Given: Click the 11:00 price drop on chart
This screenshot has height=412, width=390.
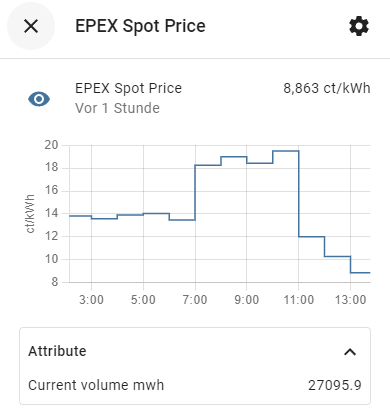Looking at the screenshot, I should click(299, 194).
